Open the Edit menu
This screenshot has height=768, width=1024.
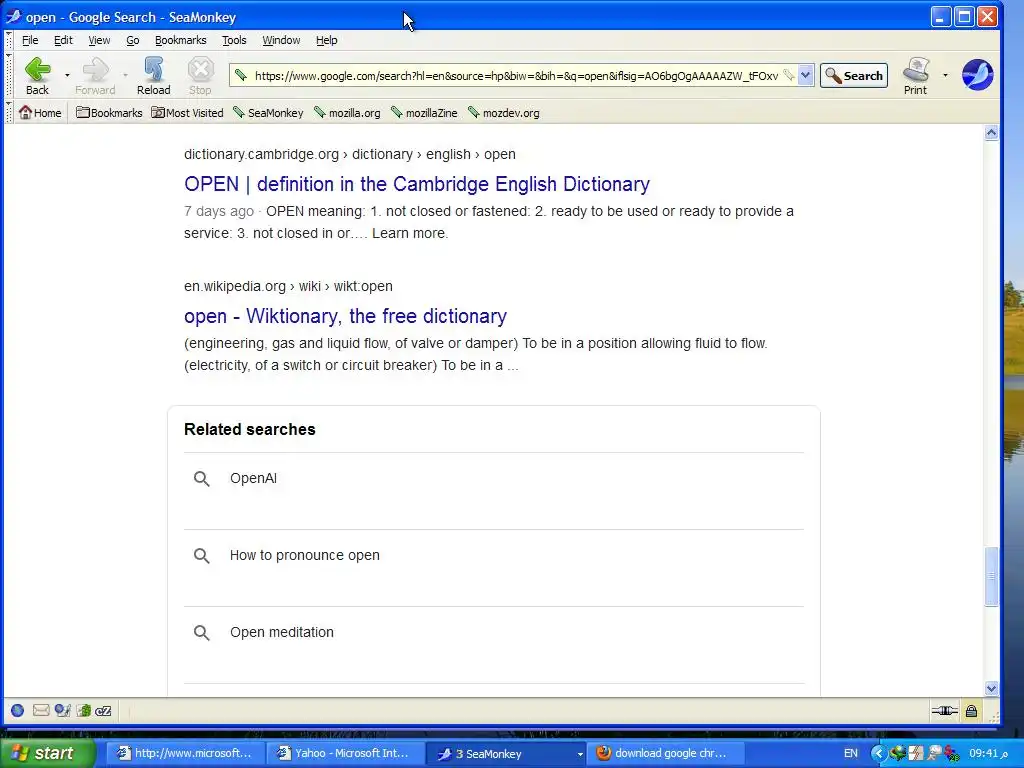click(x=63, y=40)
